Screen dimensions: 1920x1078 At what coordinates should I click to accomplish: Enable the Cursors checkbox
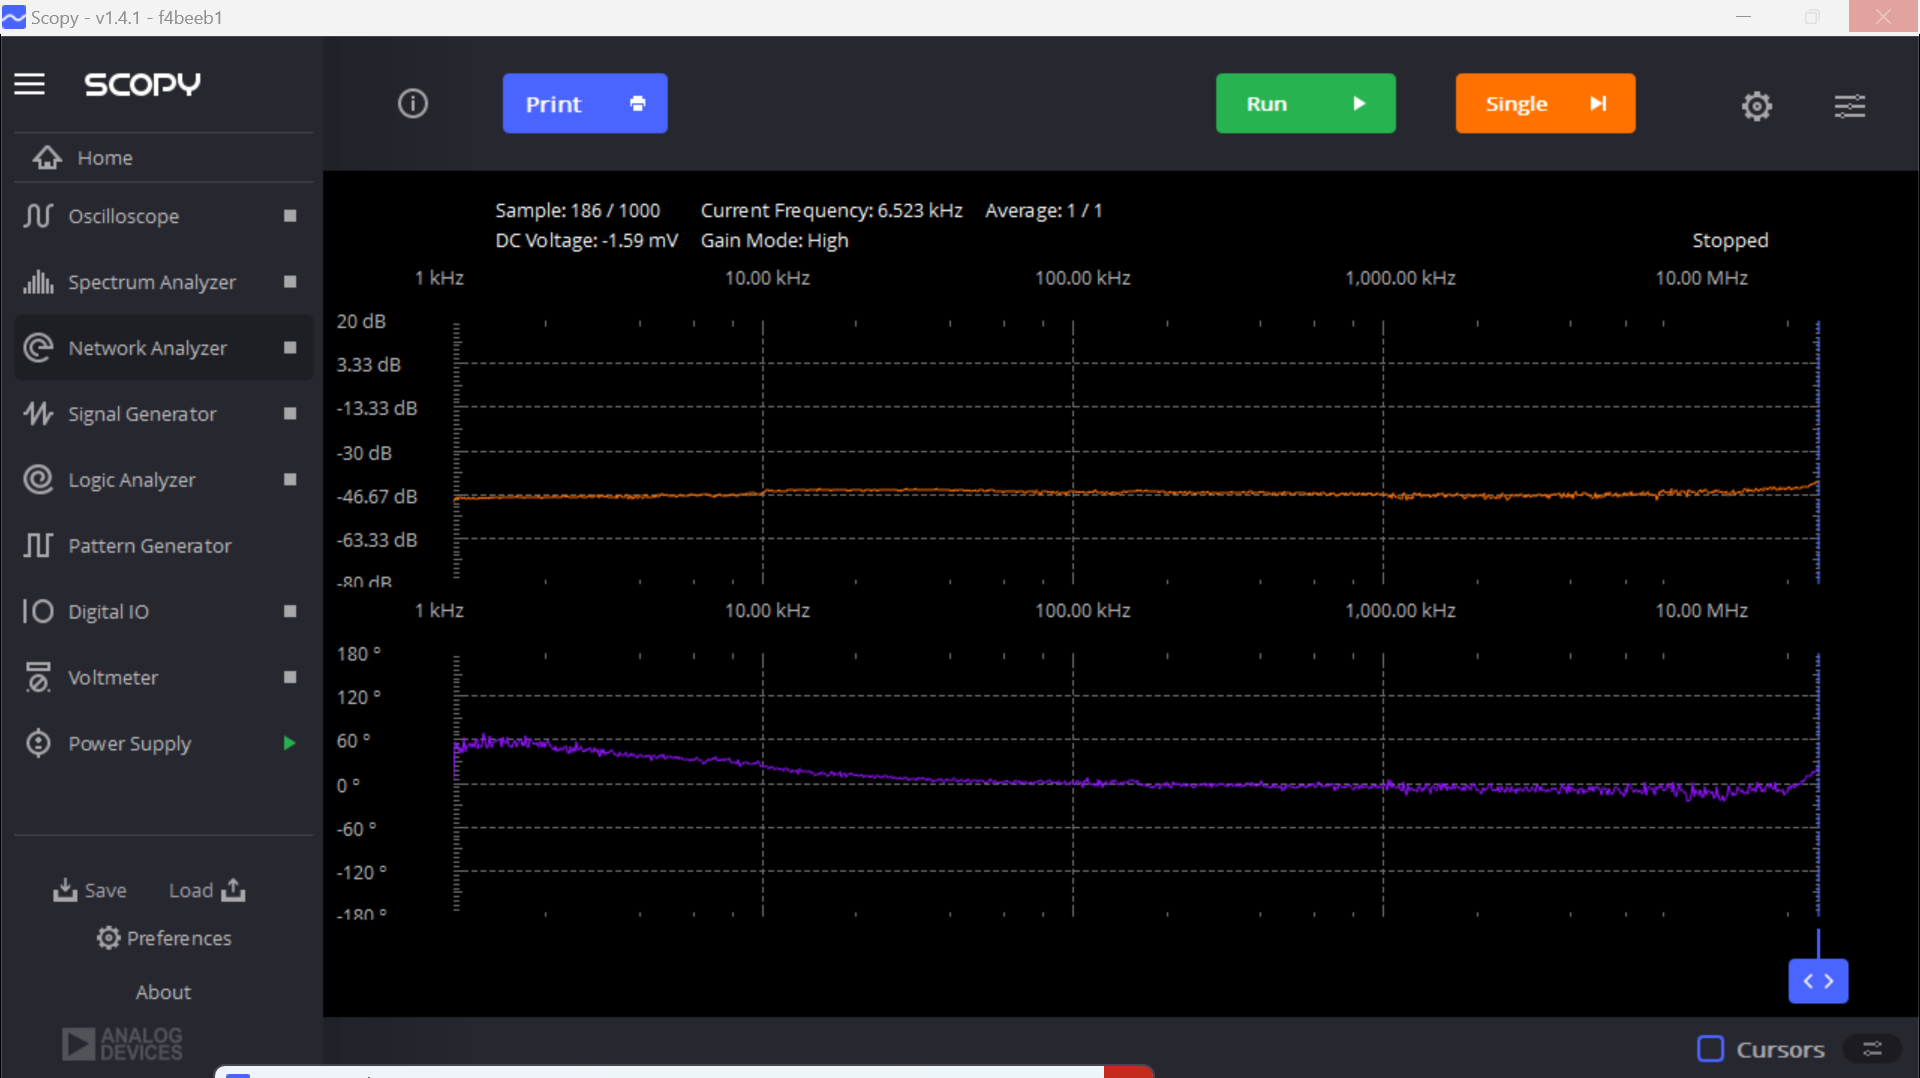click(1711, 1049)
